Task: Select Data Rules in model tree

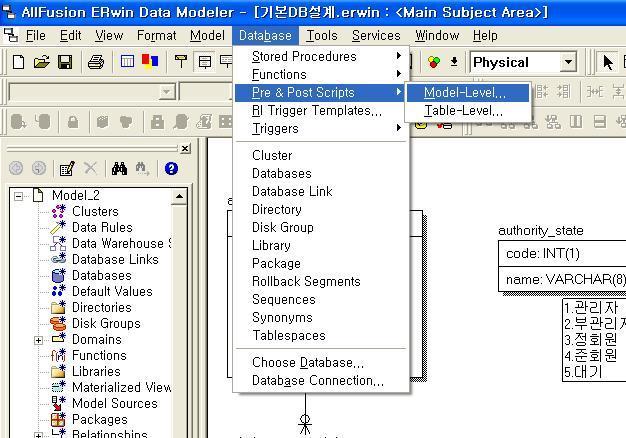Action: (x=102, y=227)
